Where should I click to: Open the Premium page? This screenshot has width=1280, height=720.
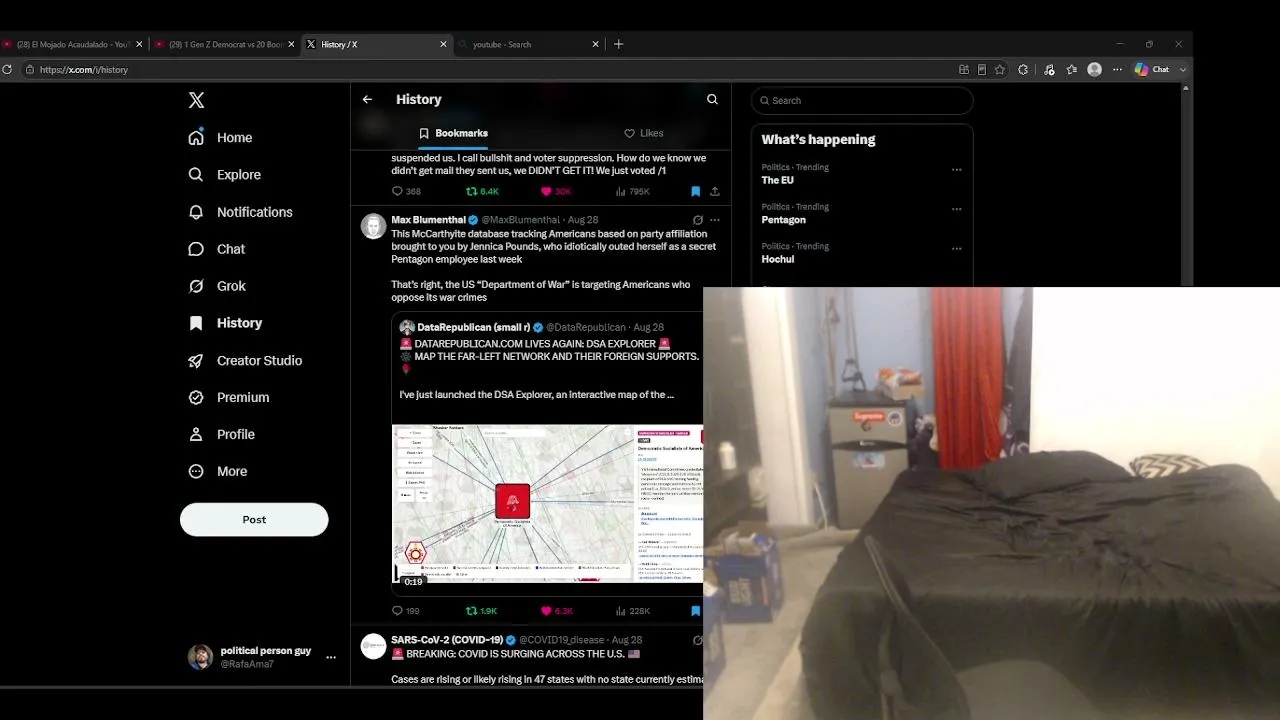(x=229, y=397)
